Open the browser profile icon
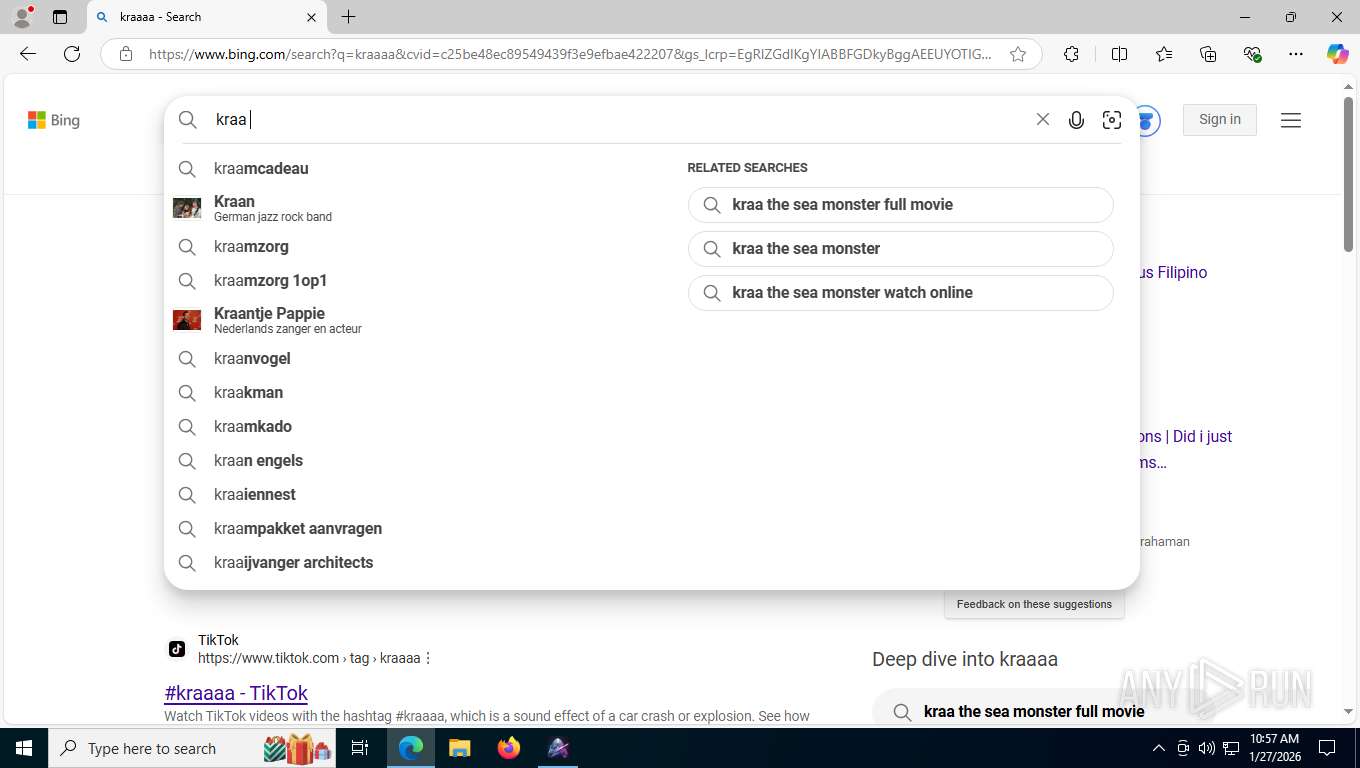The image size is (1360, 768). click(x=21, y=17)
